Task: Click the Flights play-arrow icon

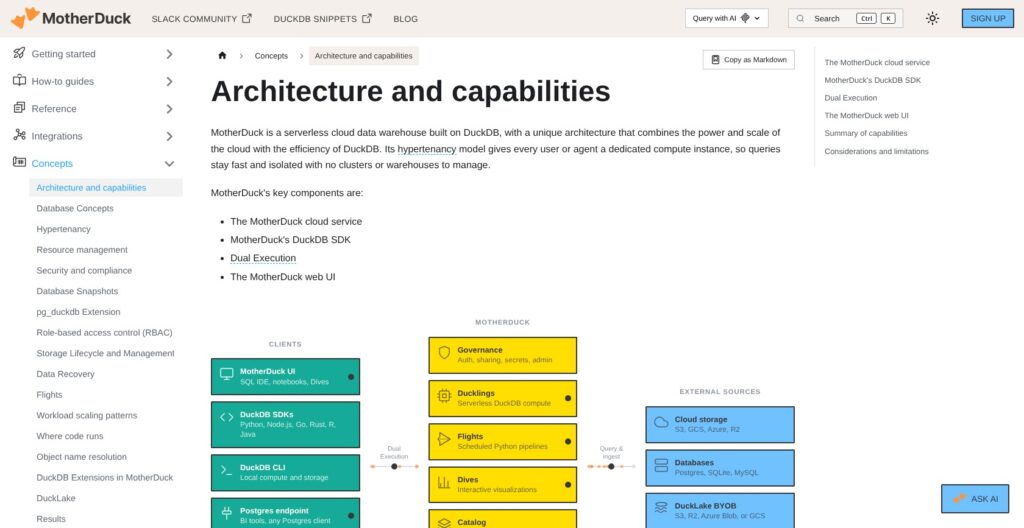Action: (x=444, y=439)
